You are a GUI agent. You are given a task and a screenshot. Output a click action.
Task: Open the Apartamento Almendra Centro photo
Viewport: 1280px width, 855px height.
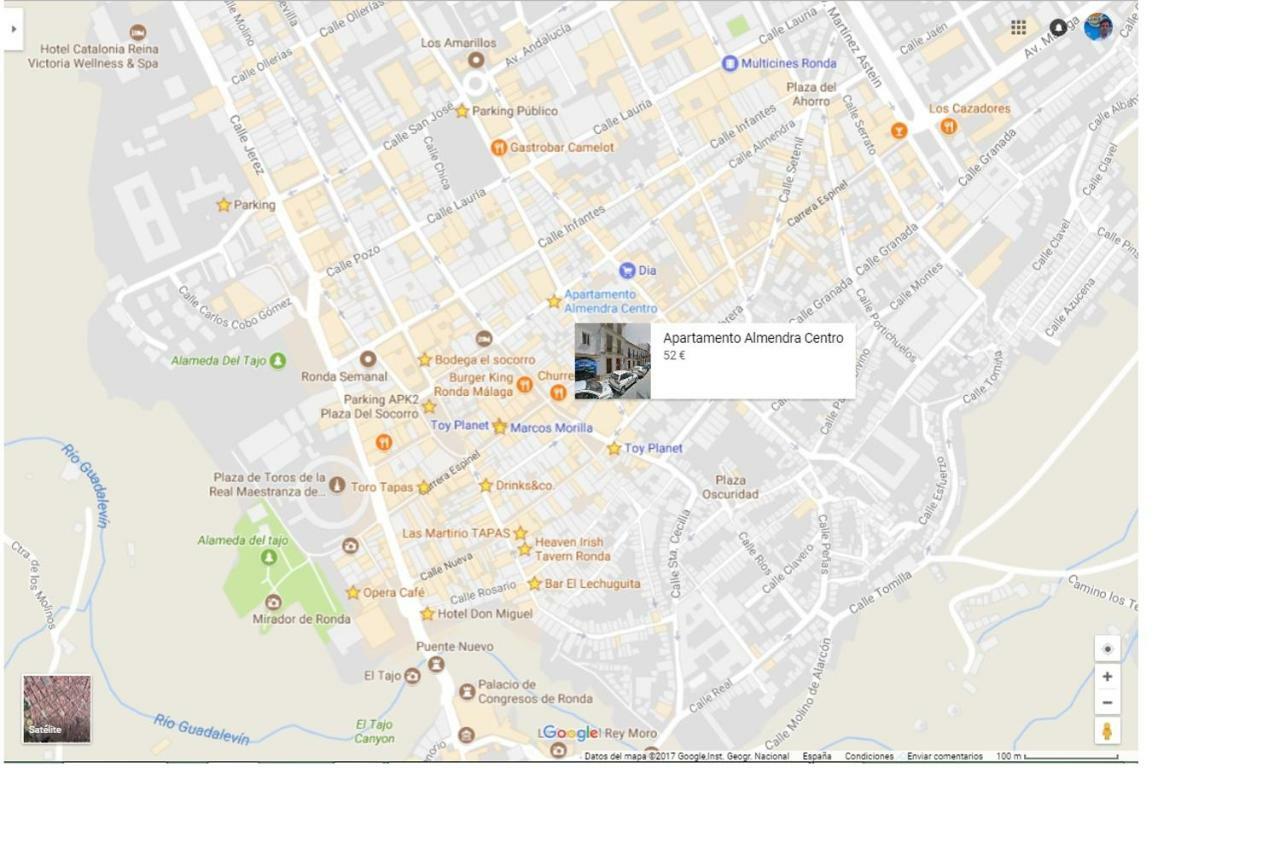tap(613, 361)
